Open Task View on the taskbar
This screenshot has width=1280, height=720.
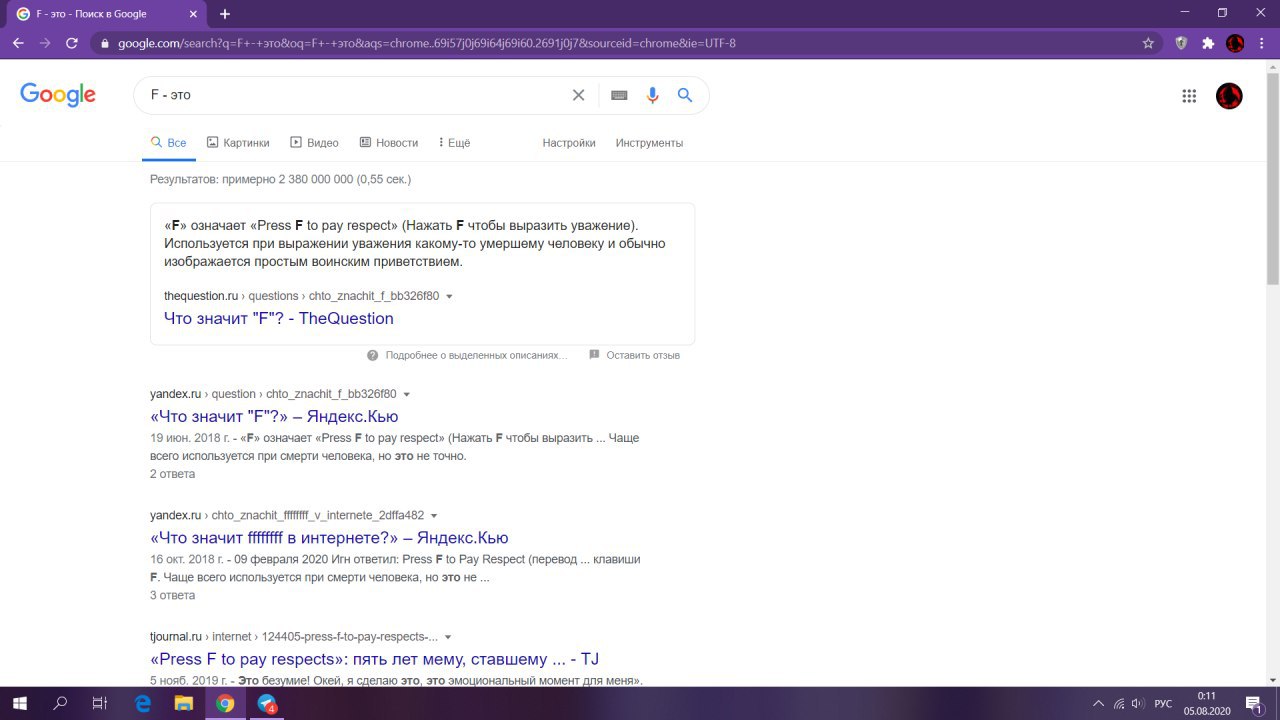99,703
